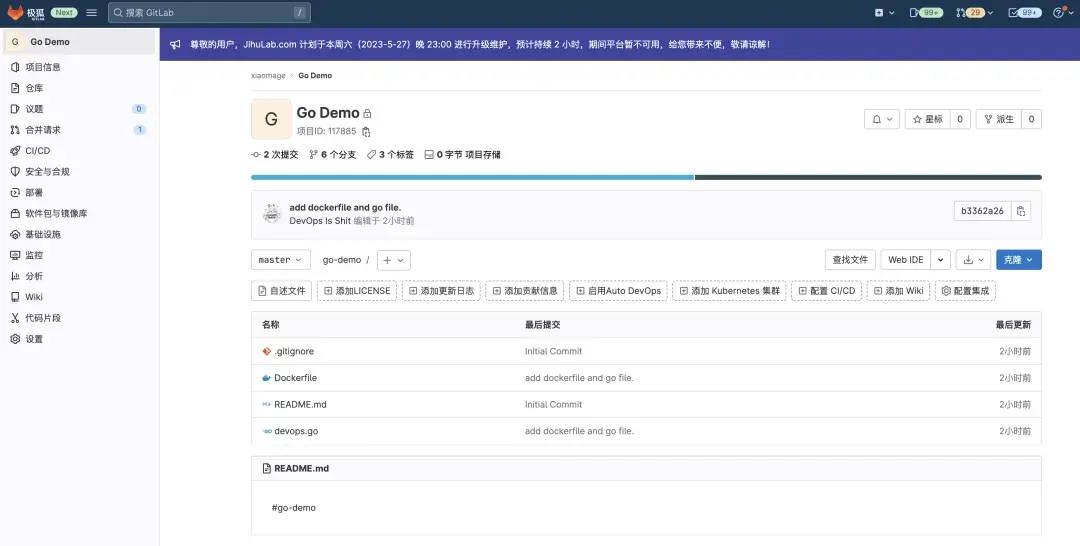Open the 克隆 clone dropdown

pos(1019,260)
